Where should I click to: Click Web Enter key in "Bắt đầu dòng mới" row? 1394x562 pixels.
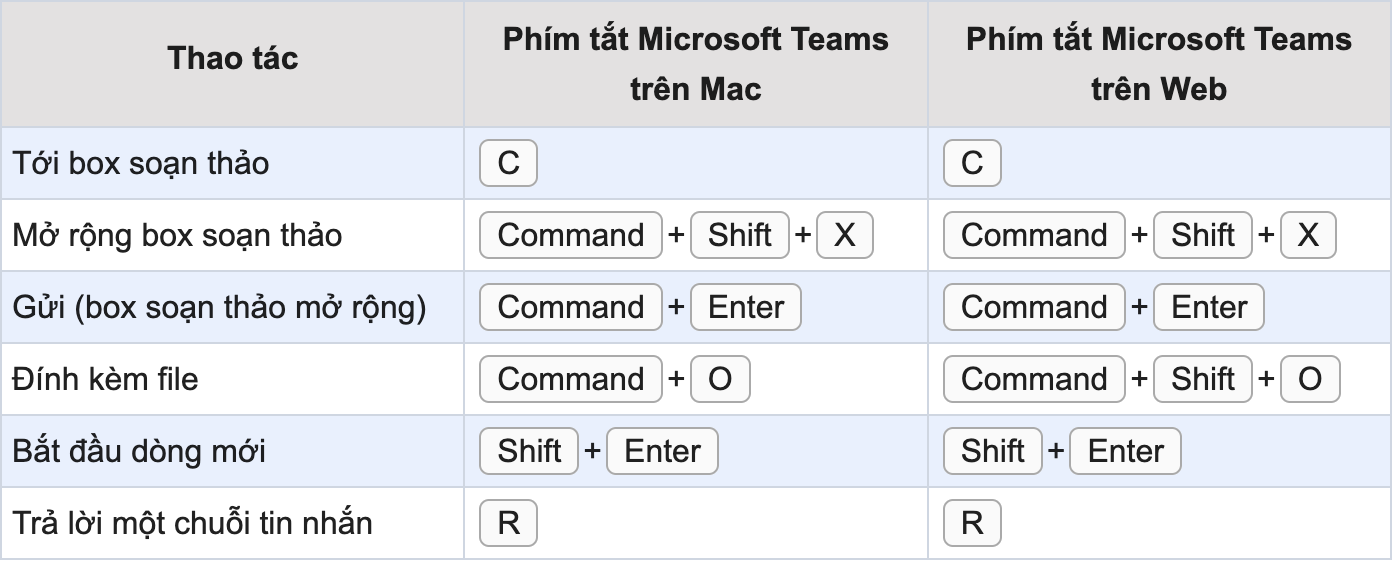(1125, 451)
